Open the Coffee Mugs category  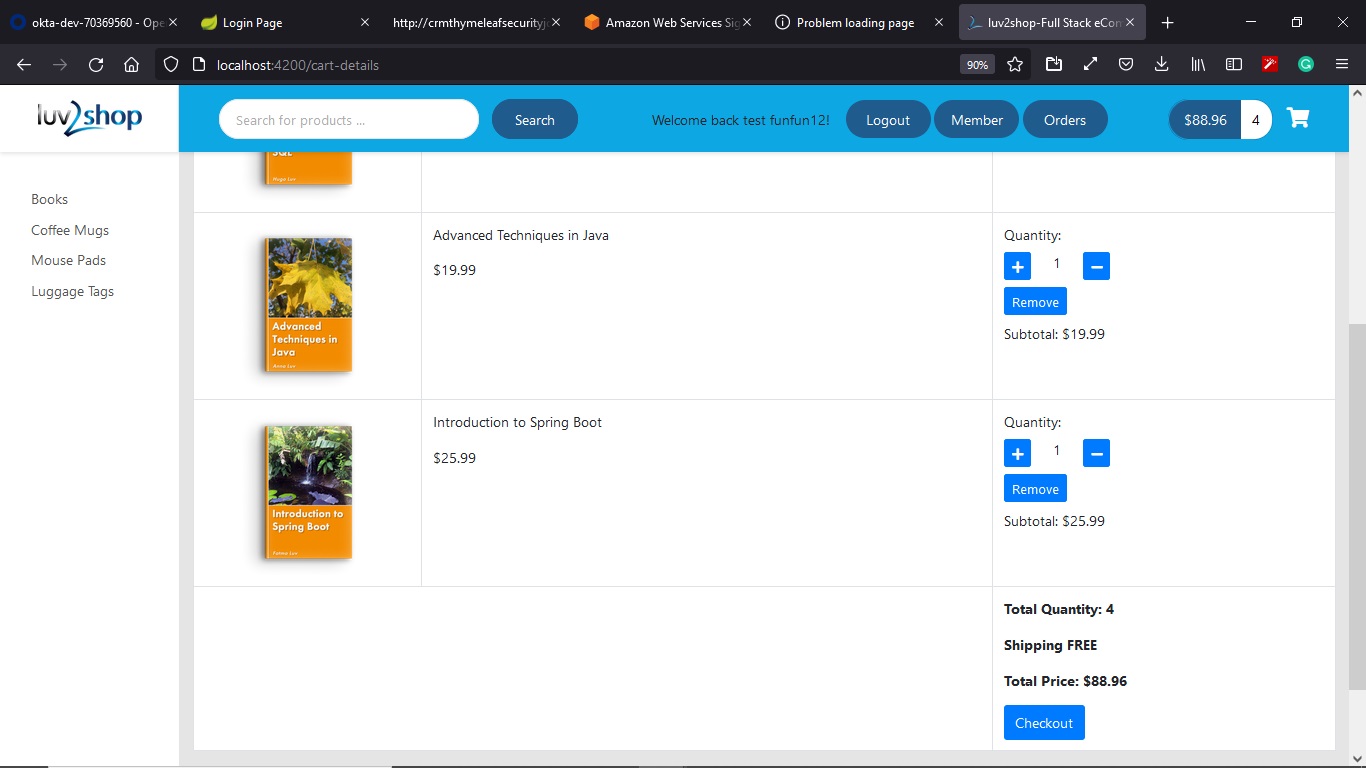pyautogui.click(x=70, y=230)
